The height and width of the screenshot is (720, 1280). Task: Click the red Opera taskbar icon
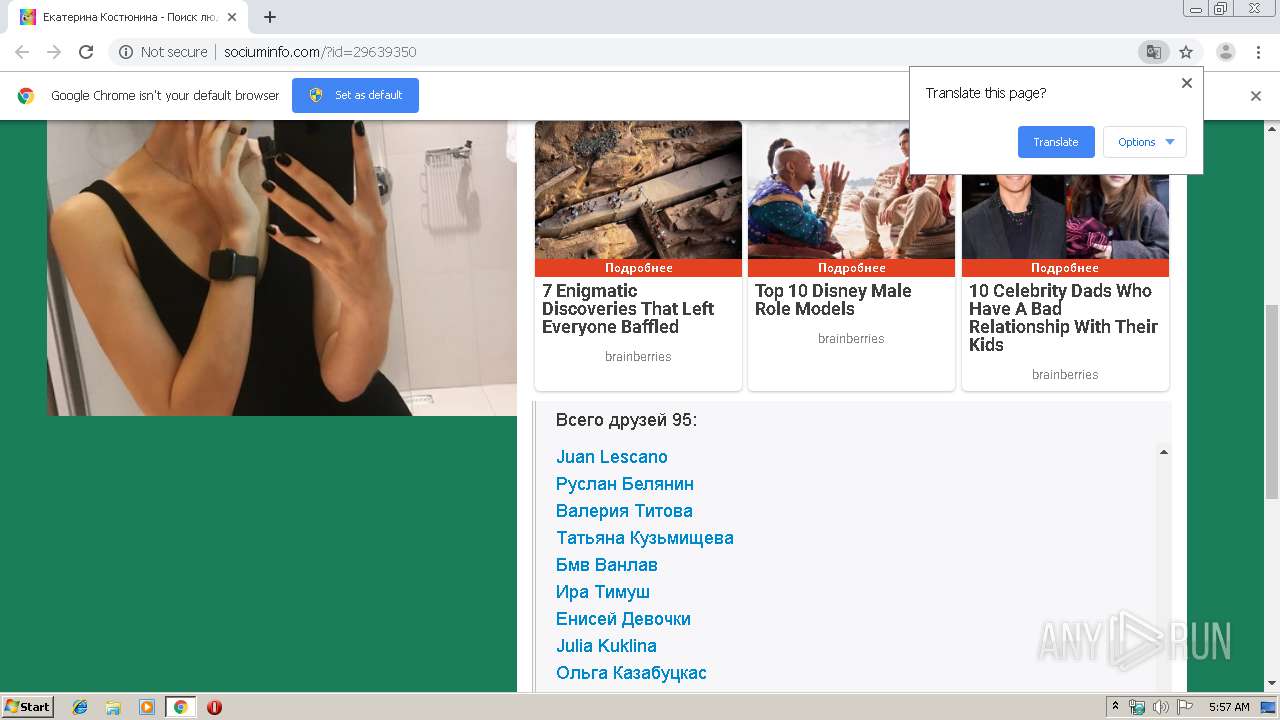(x=214, y=707)
